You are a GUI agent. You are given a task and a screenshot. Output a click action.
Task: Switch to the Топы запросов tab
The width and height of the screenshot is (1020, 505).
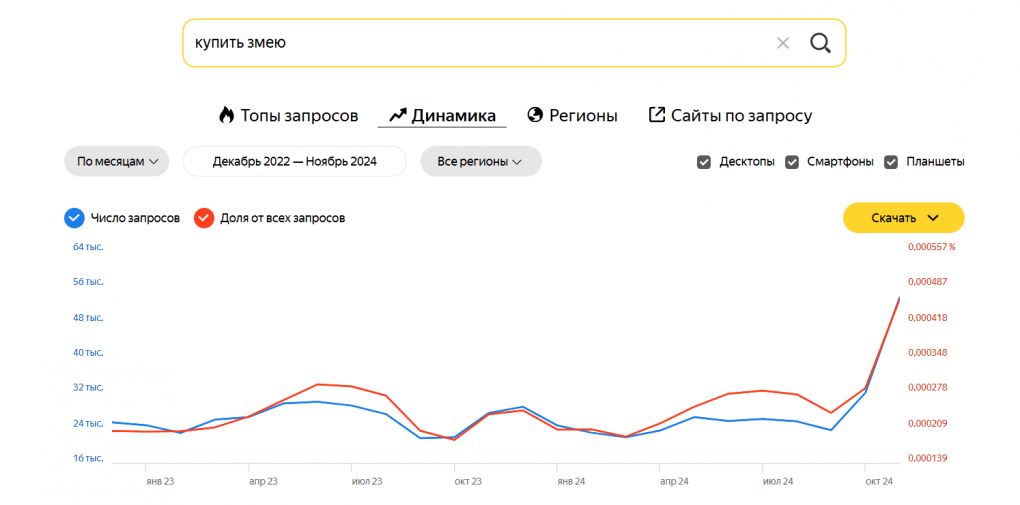tap(298, 115)
